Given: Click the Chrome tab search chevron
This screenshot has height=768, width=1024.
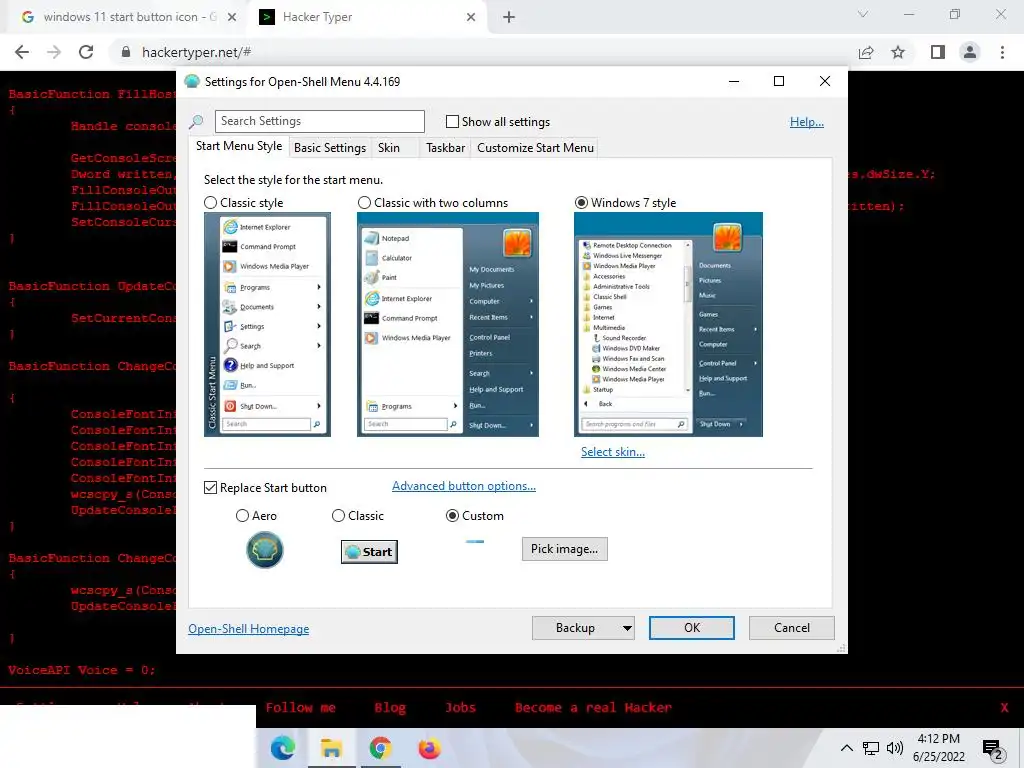Looking at the screenshot, I should coord(863,14).
